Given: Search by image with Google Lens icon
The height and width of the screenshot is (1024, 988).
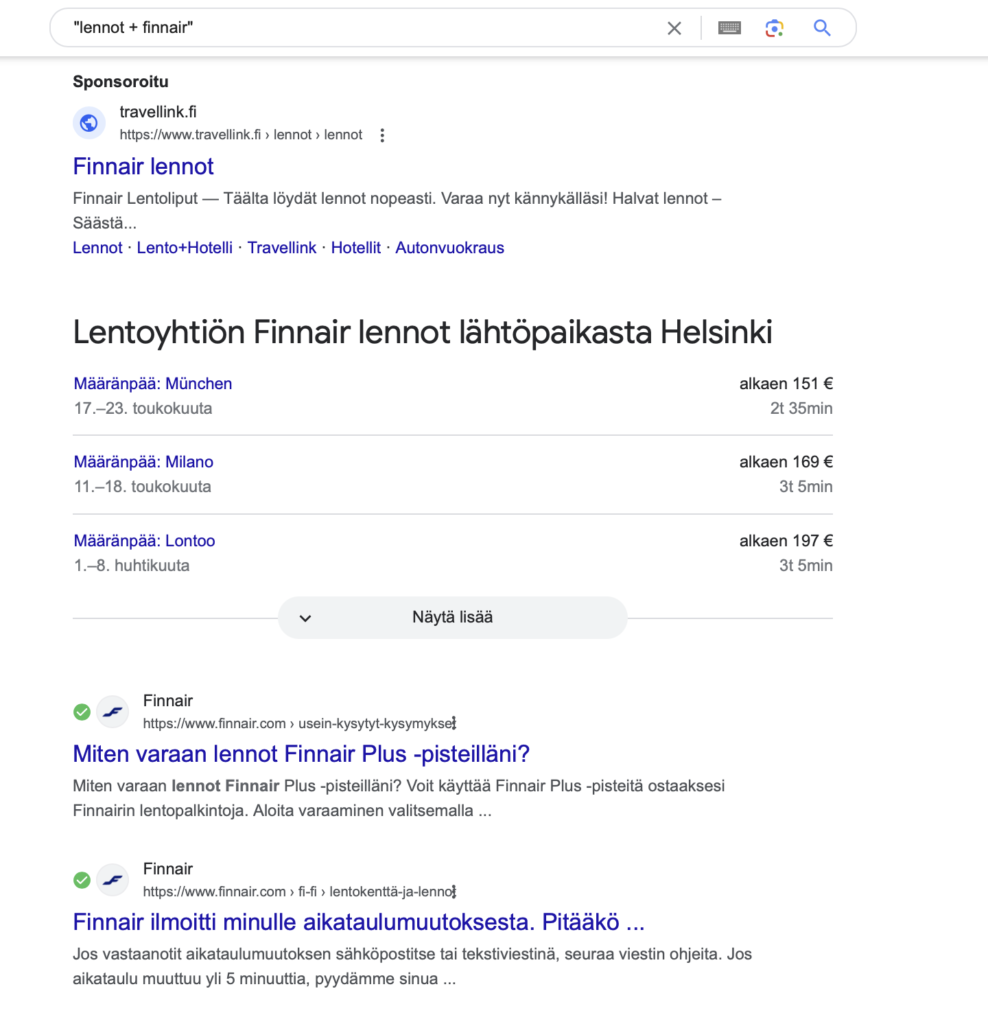Looking at the screenshot, I should (x=774, y=28).
